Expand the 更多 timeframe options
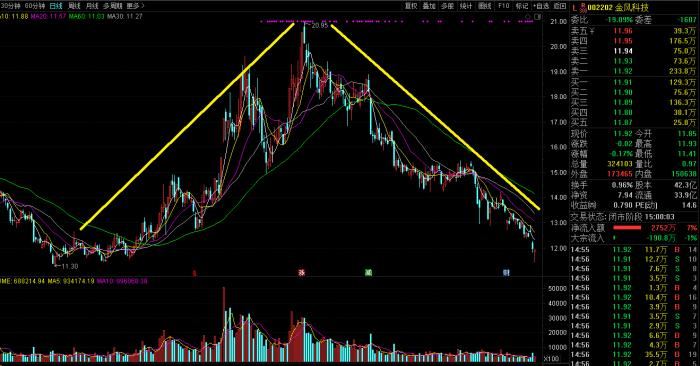Viewport: 700px width, 366px height. pyautogui.click(x=135, y=6)
